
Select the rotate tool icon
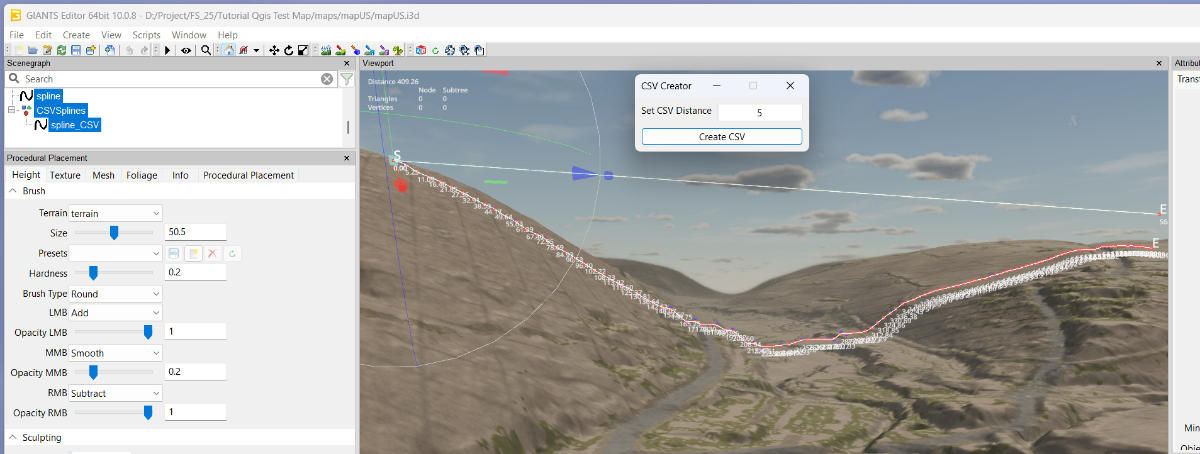pos(289,50)
